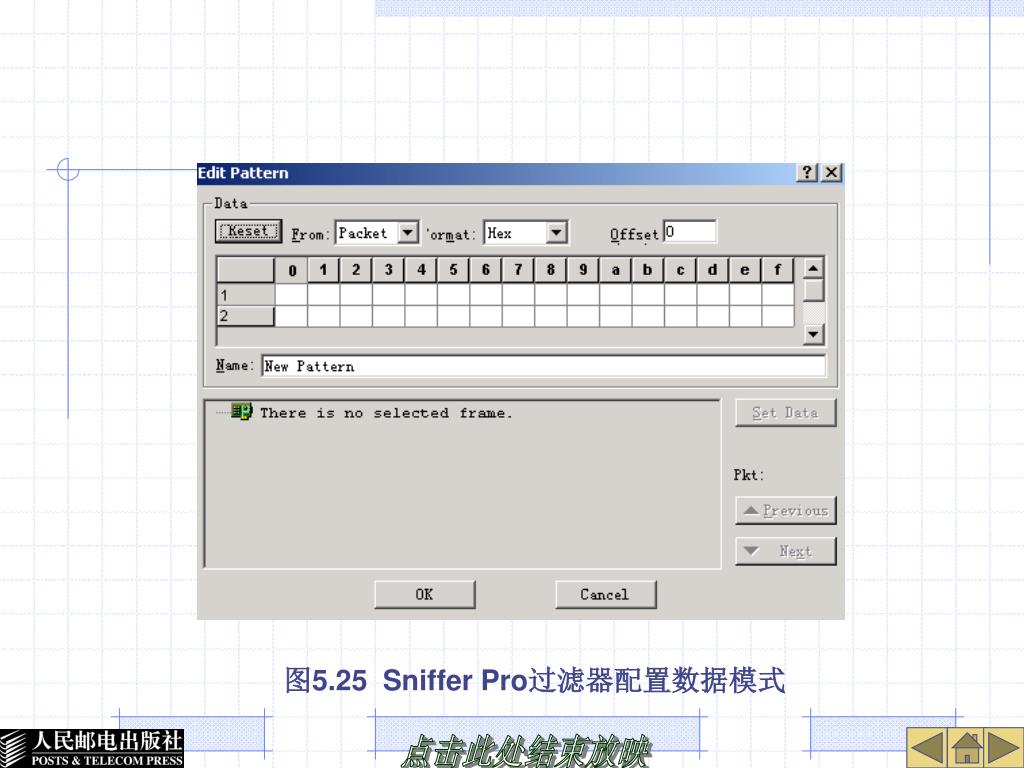Select row 2 header in the grid

click(x=246, y=316)
